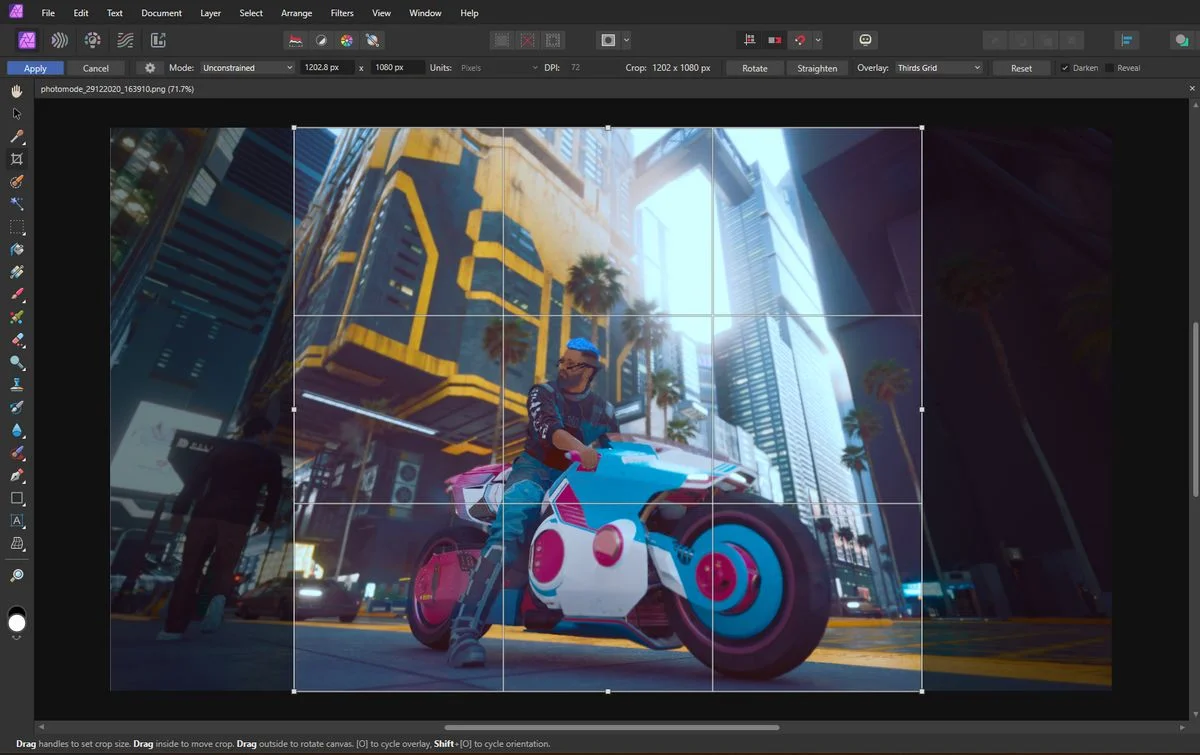The image size is (1200, 755).
Task: Toggle the Darken checkbox
Action: [1064, 68]
